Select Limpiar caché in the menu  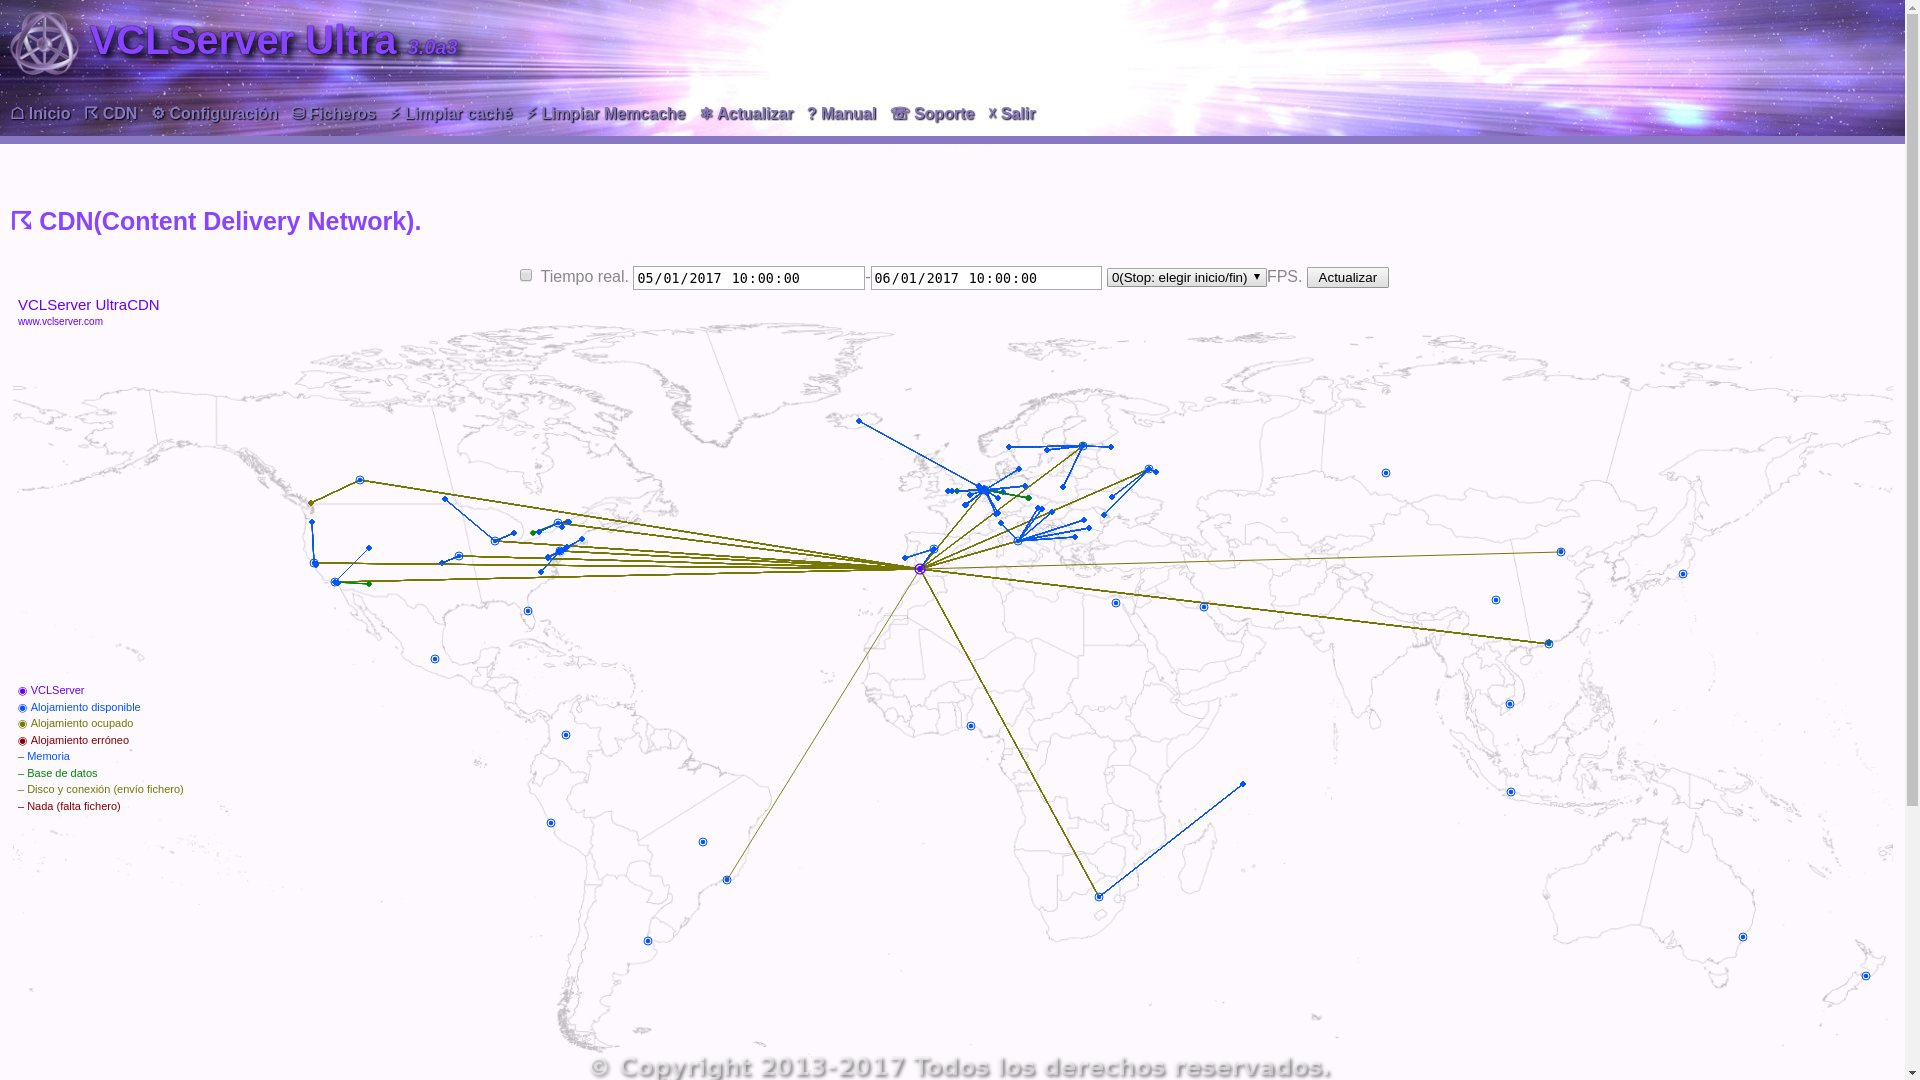point(452,114)
